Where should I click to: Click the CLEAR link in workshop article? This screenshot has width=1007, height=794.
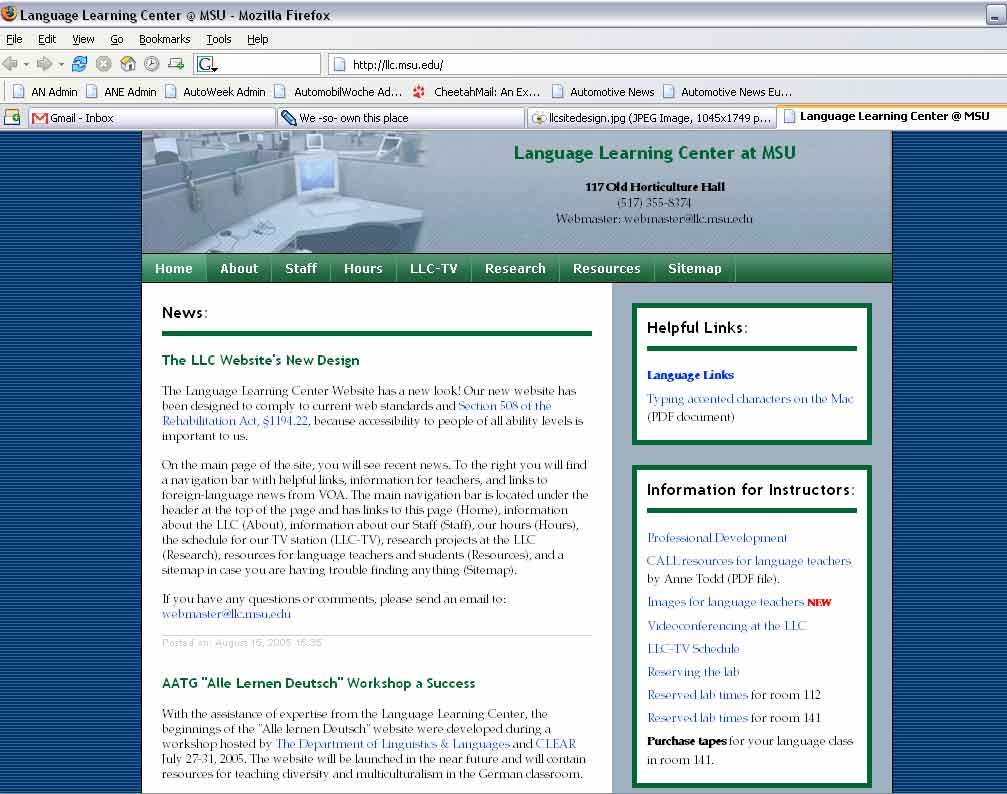(556, 744)
